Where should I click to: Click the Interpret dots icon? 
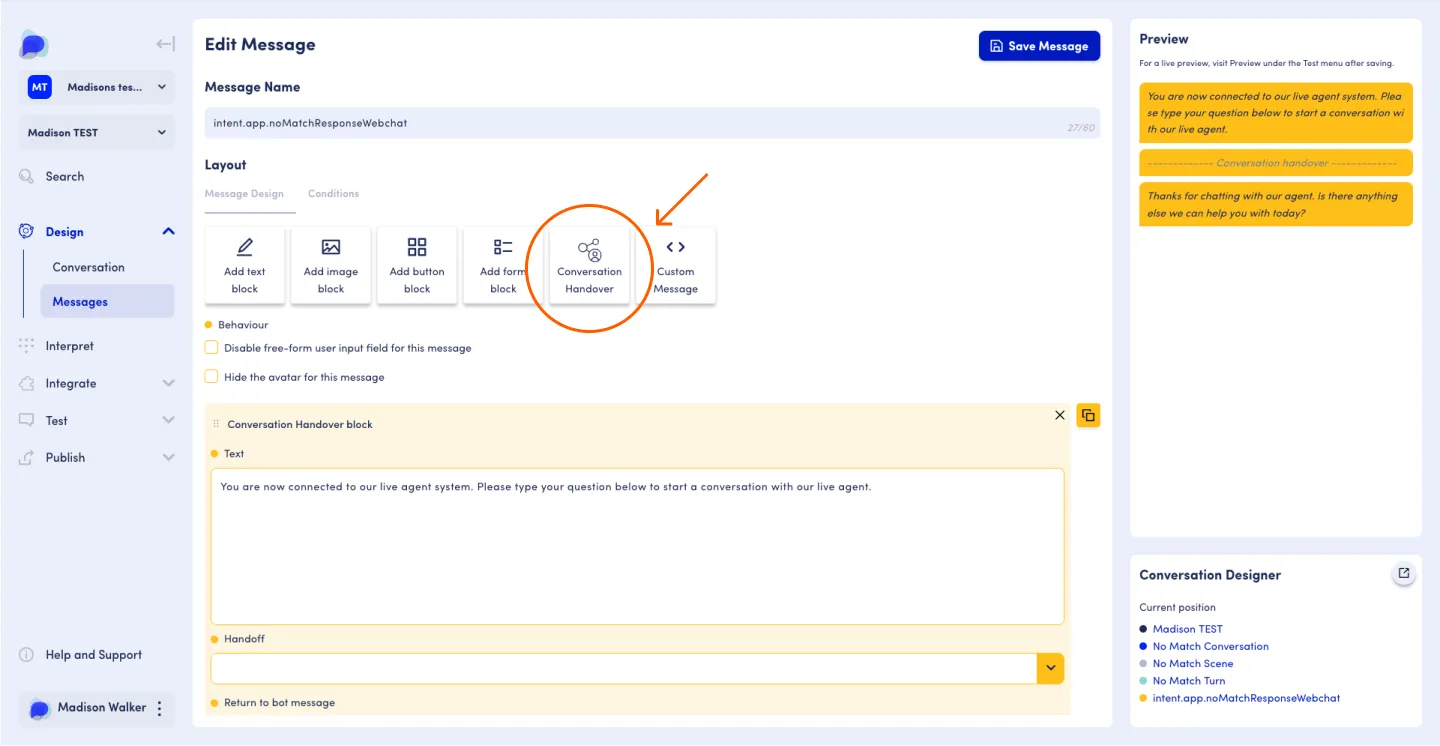(x=27, y=346)
